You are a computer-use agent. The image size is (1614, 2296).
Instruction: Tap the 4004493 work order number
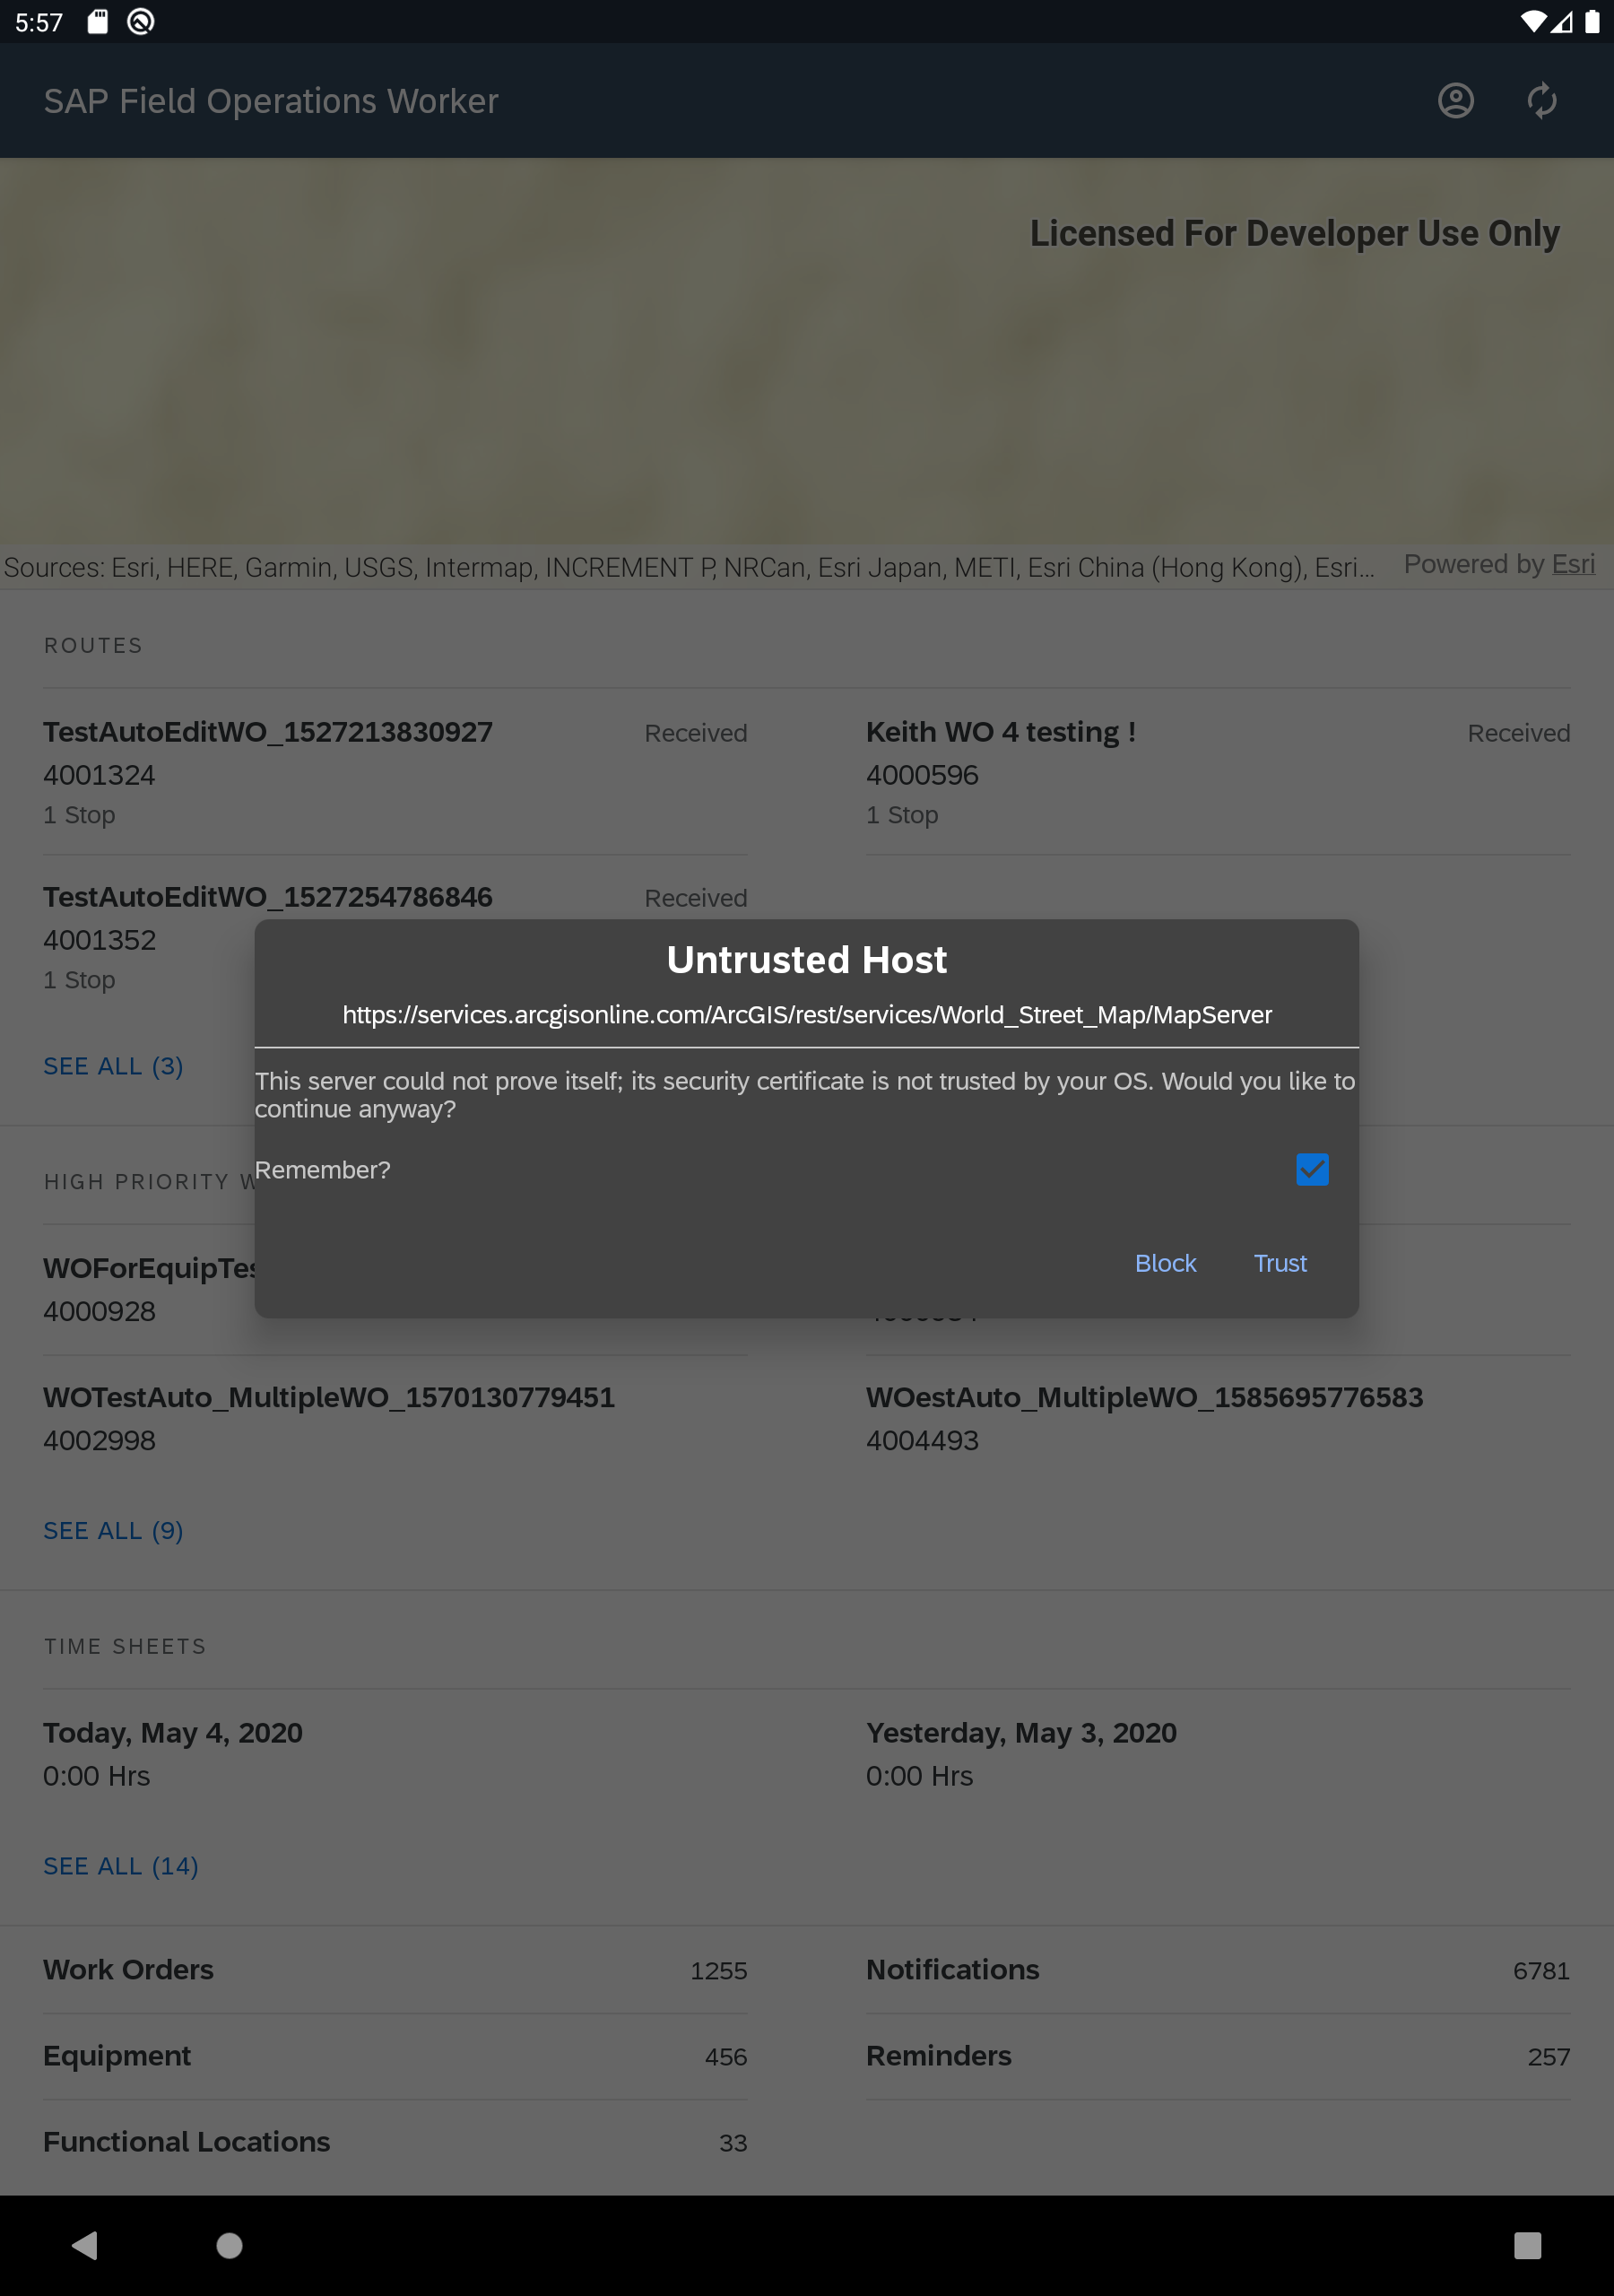coord(922,1440)
